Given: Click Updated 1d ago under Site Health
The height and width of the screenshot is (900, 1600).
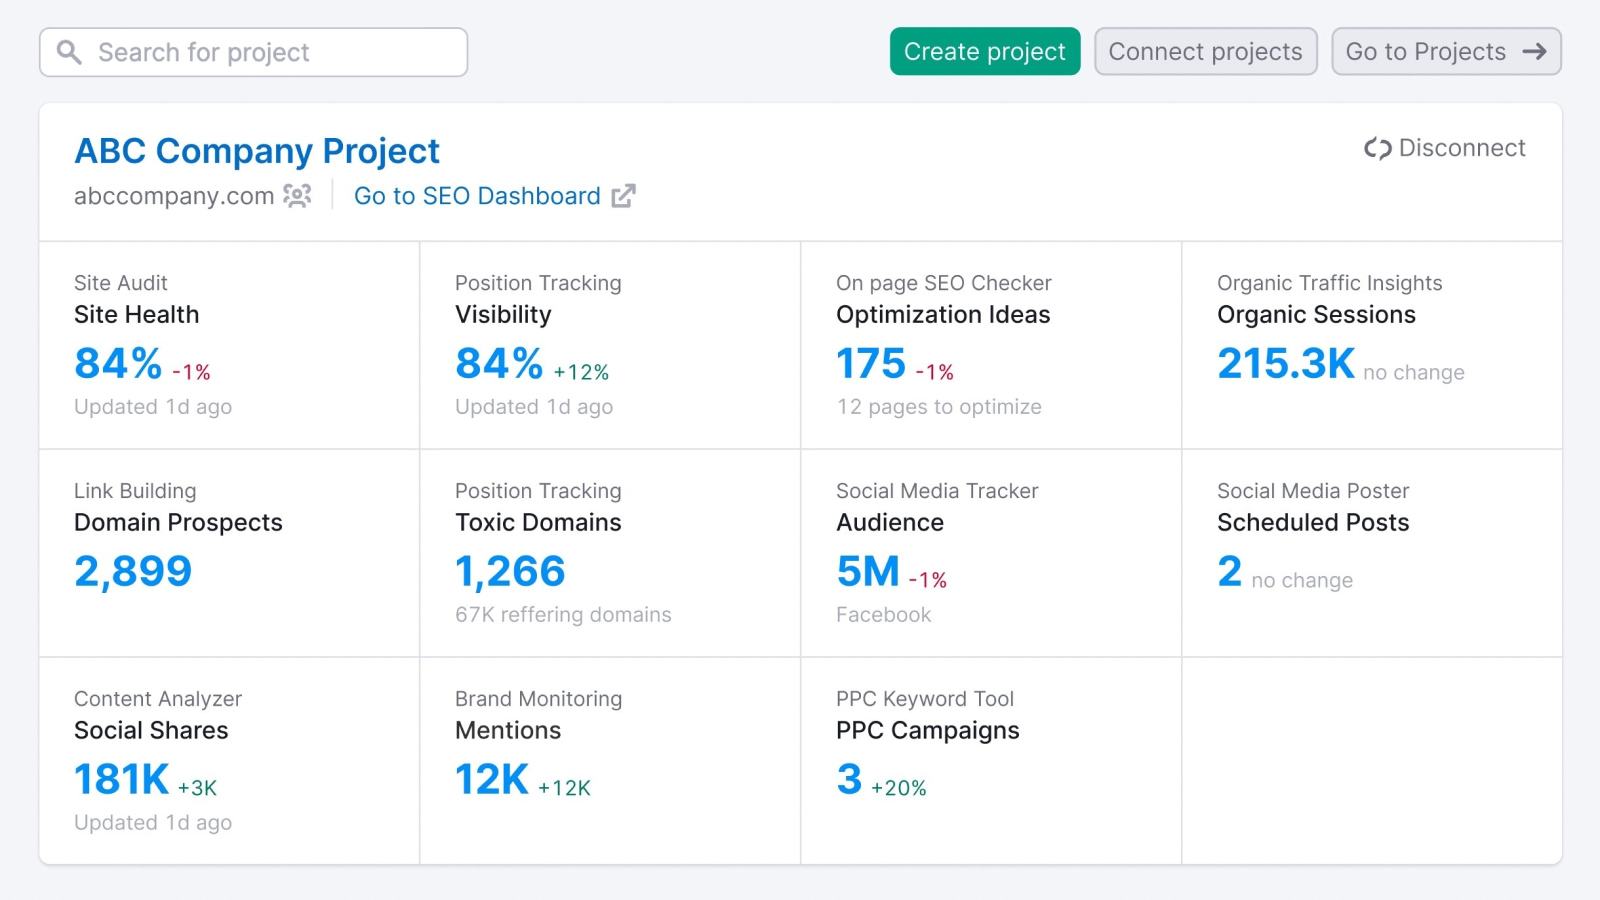Looking at the screenshot, I should (153, 407).
